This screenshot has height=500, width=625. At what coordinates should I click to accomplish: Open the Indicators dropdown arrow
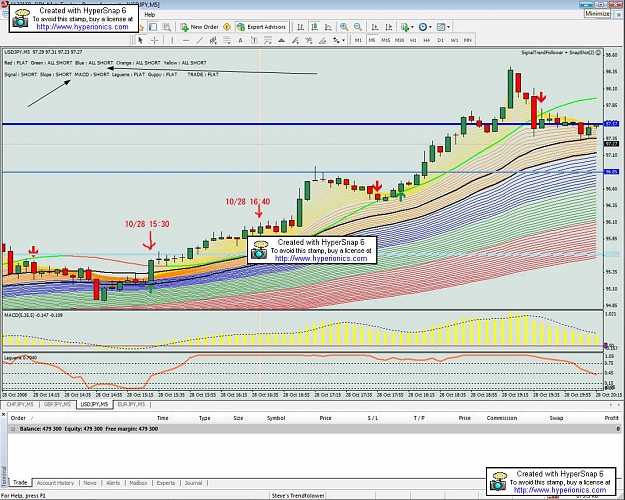[x=412, y=27]
